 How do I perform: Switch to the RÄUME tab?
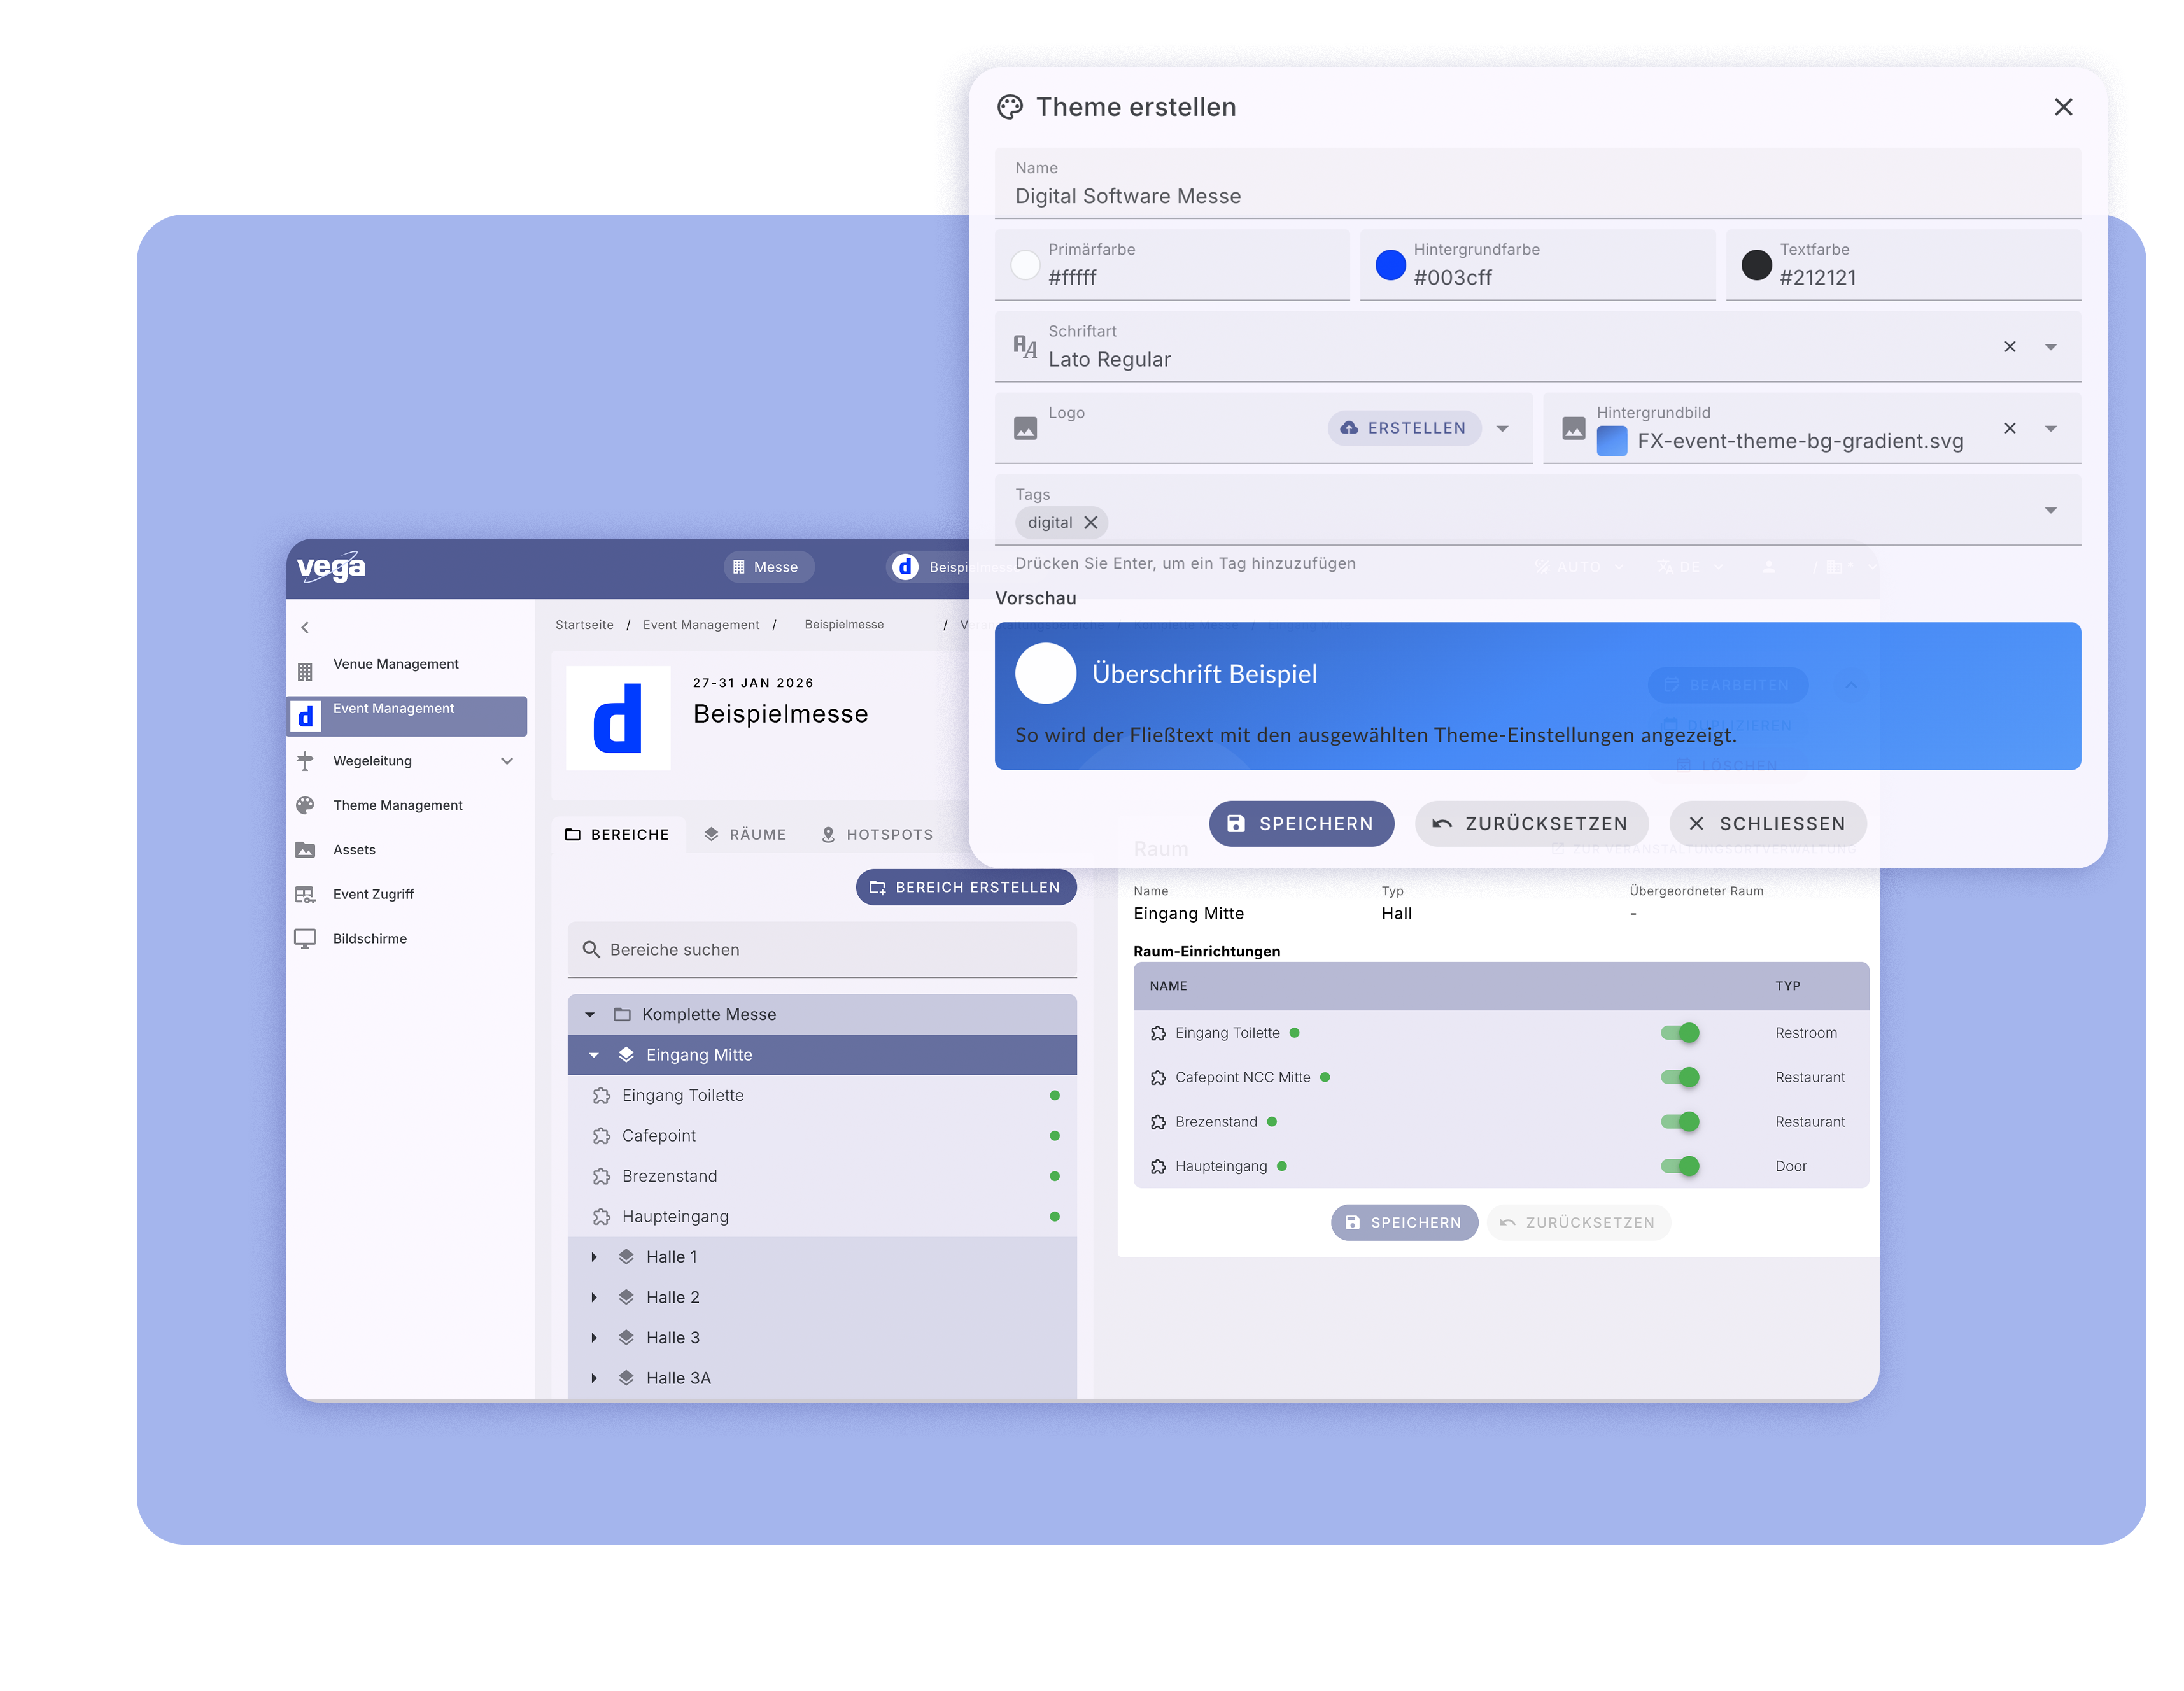[745, 835]
